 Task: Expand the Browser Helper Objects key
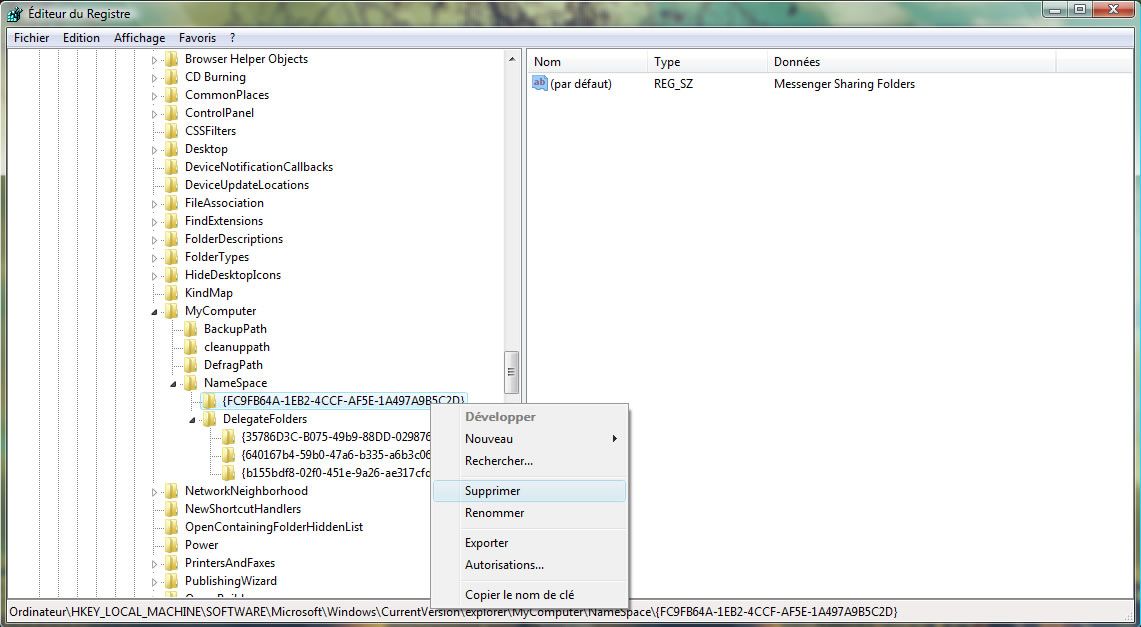(x=154, y=60)
